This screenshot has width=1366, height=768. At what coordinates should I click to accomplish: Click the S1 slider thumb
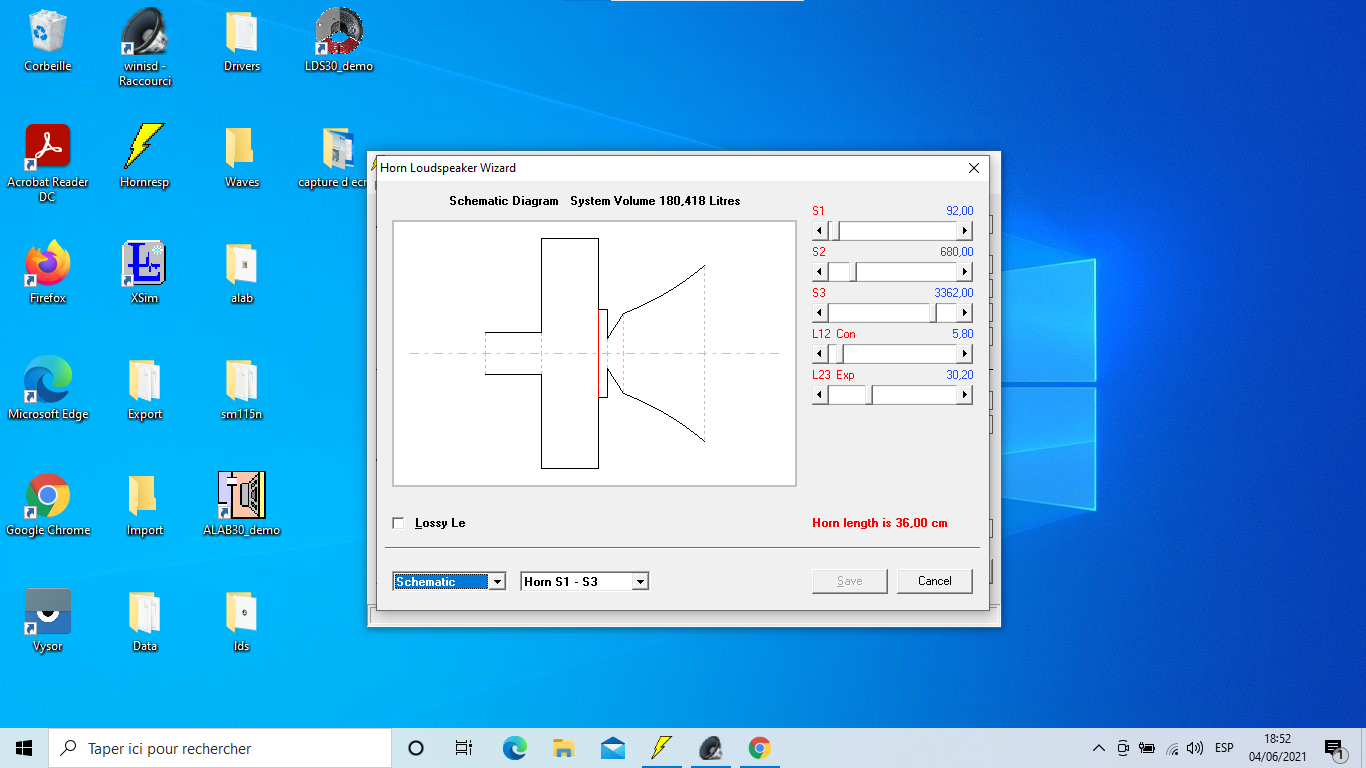834,230
